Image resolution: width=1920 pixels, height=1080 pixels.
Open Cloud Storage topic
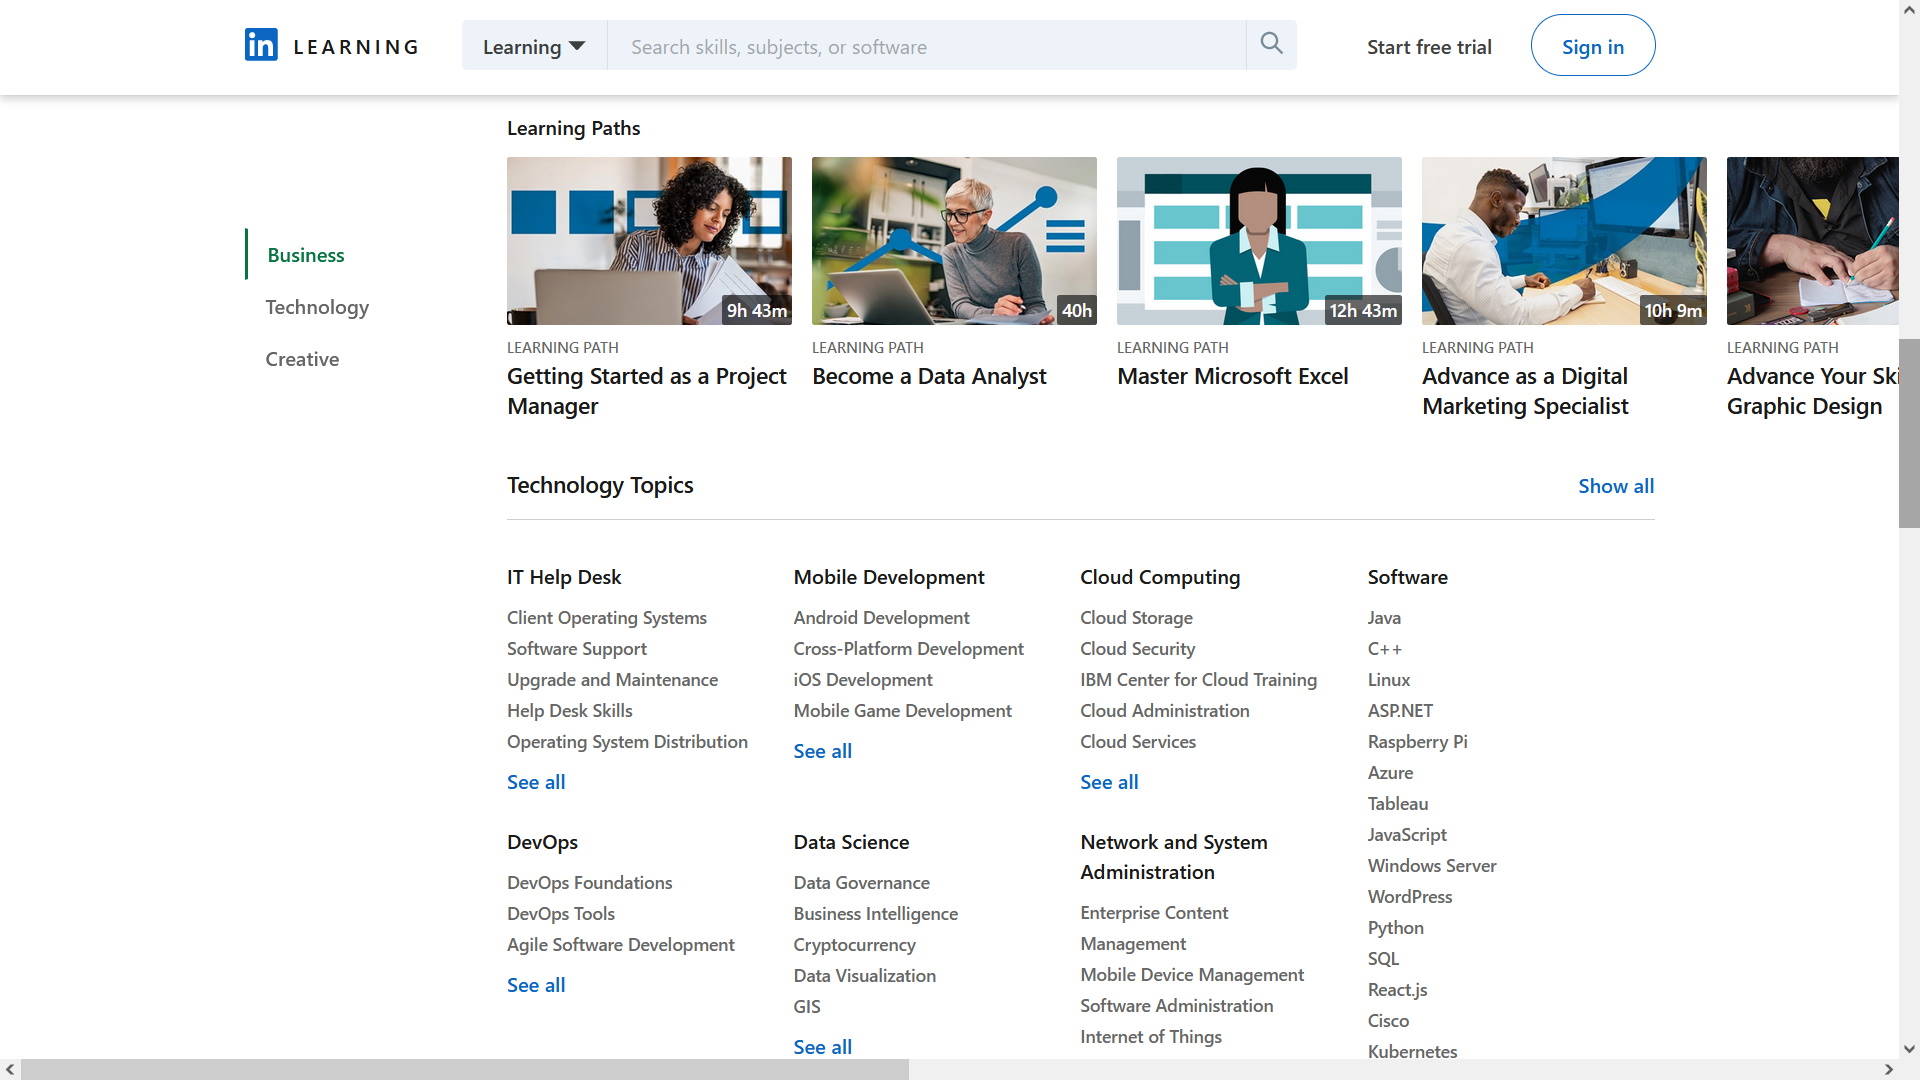(1136, 618)
